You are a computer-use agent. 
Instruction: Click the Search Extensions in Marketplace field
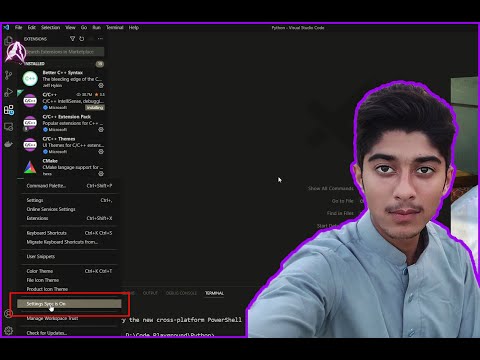coord(64,52)
